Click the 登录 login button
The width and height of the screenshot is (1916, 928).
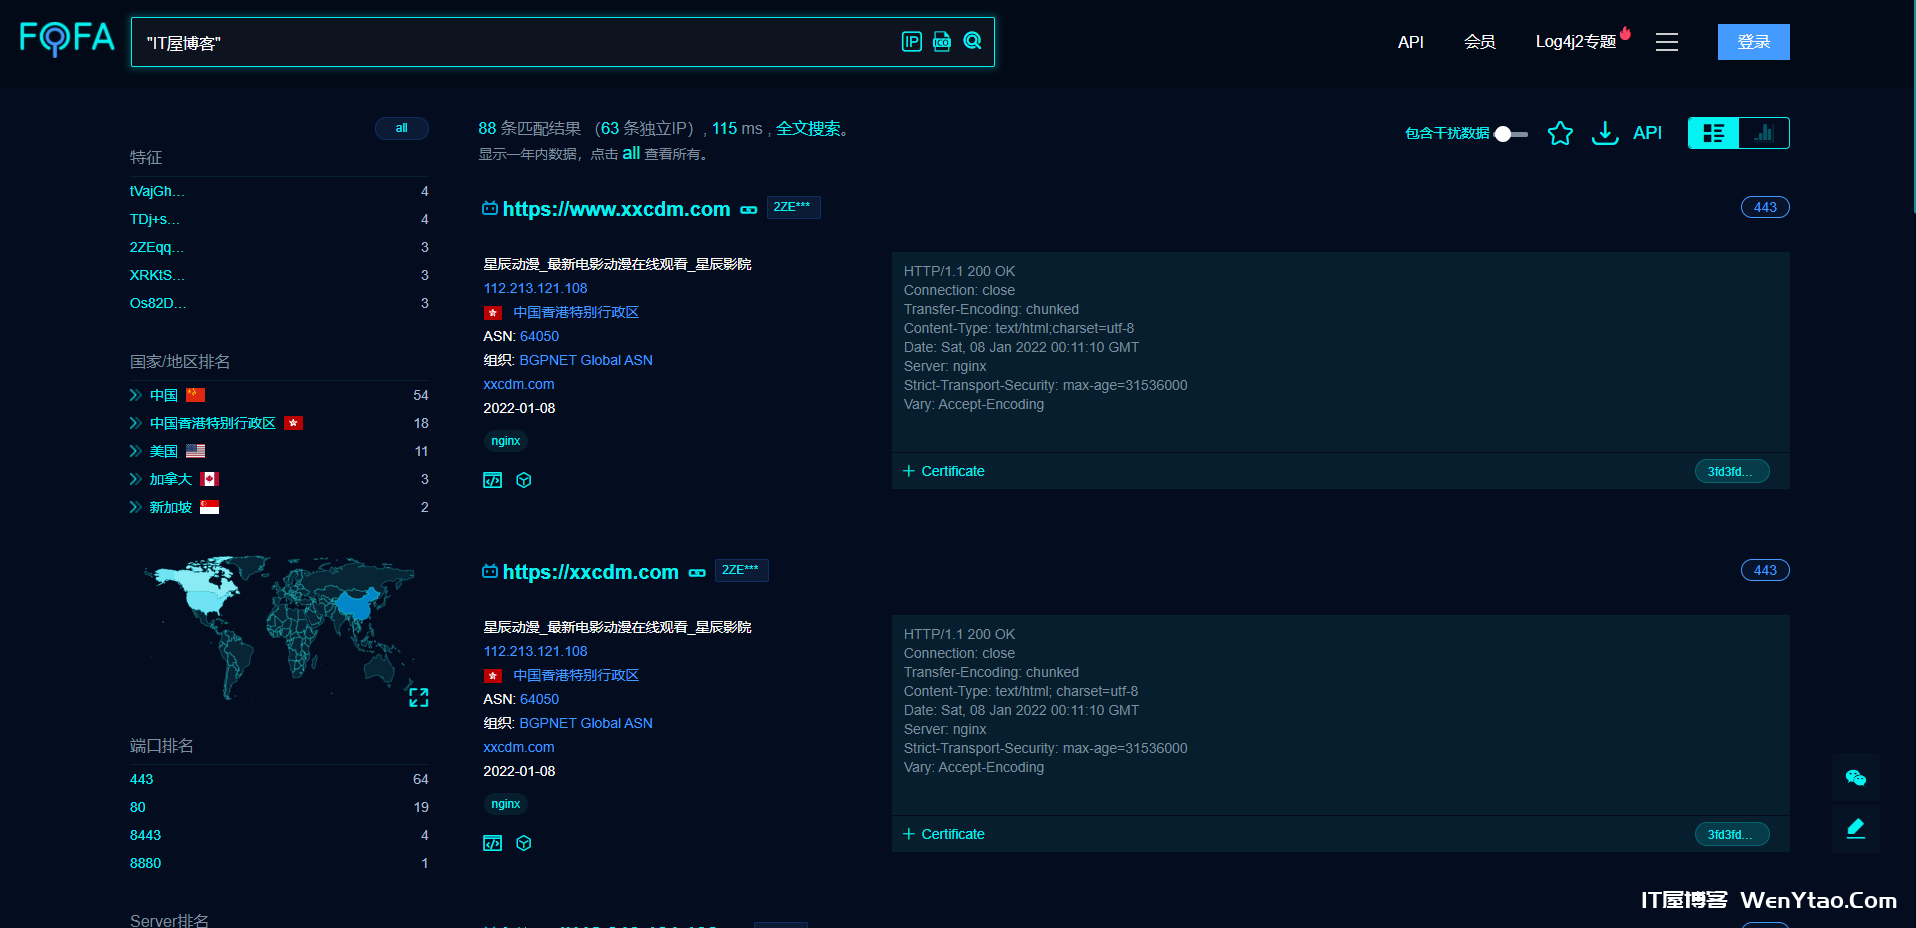coord(1754,42)
